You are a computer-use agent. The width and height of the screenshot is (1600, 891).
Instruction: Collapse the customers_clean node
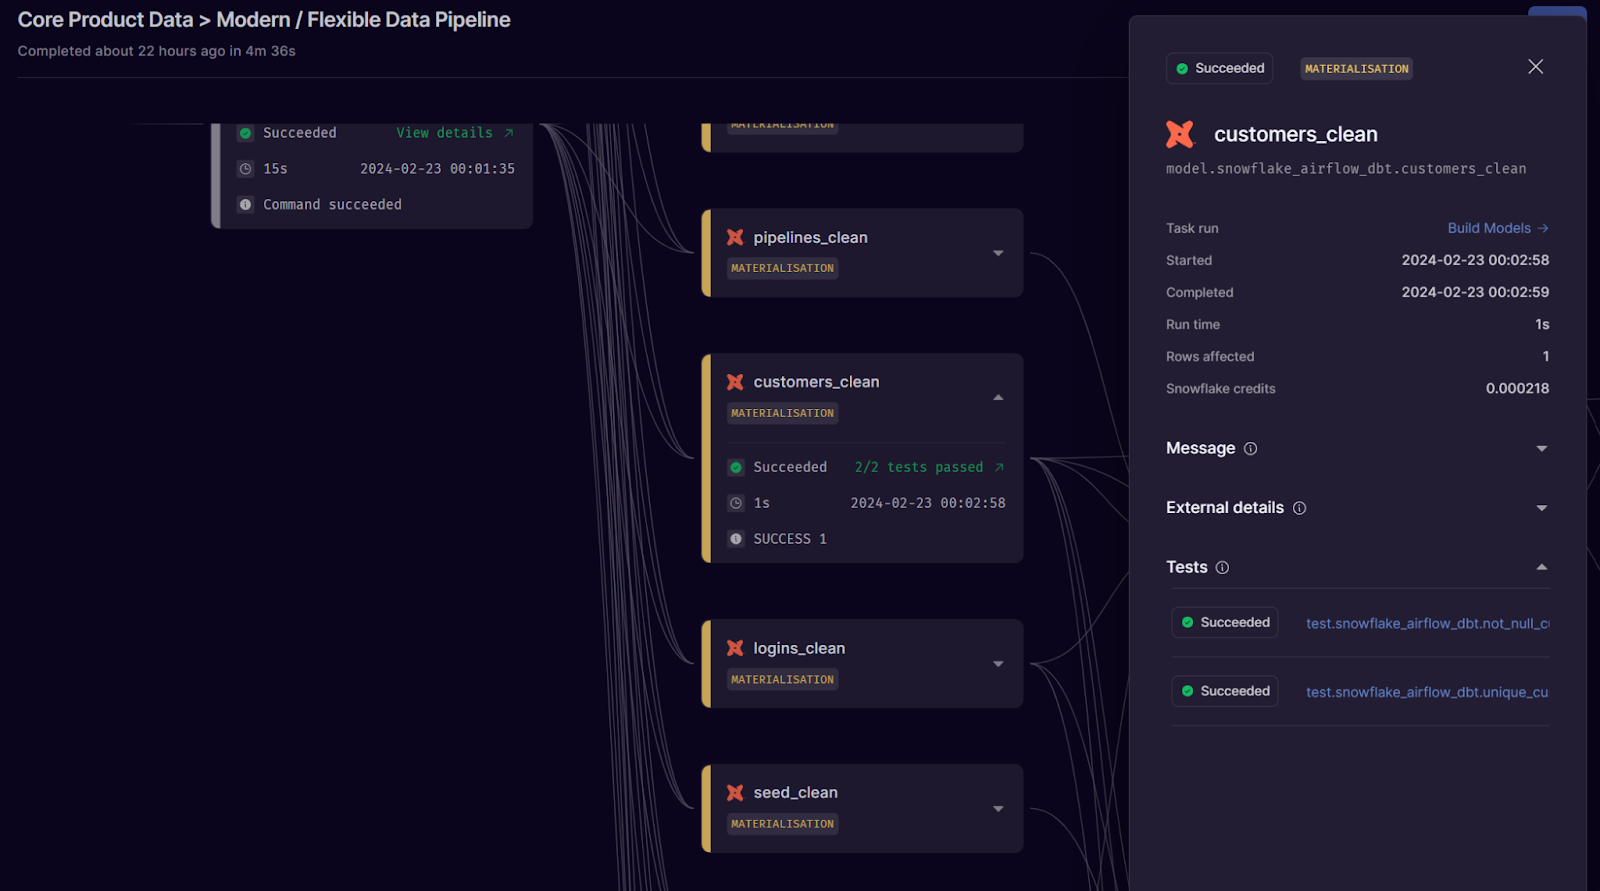click(x=998, y=398)
